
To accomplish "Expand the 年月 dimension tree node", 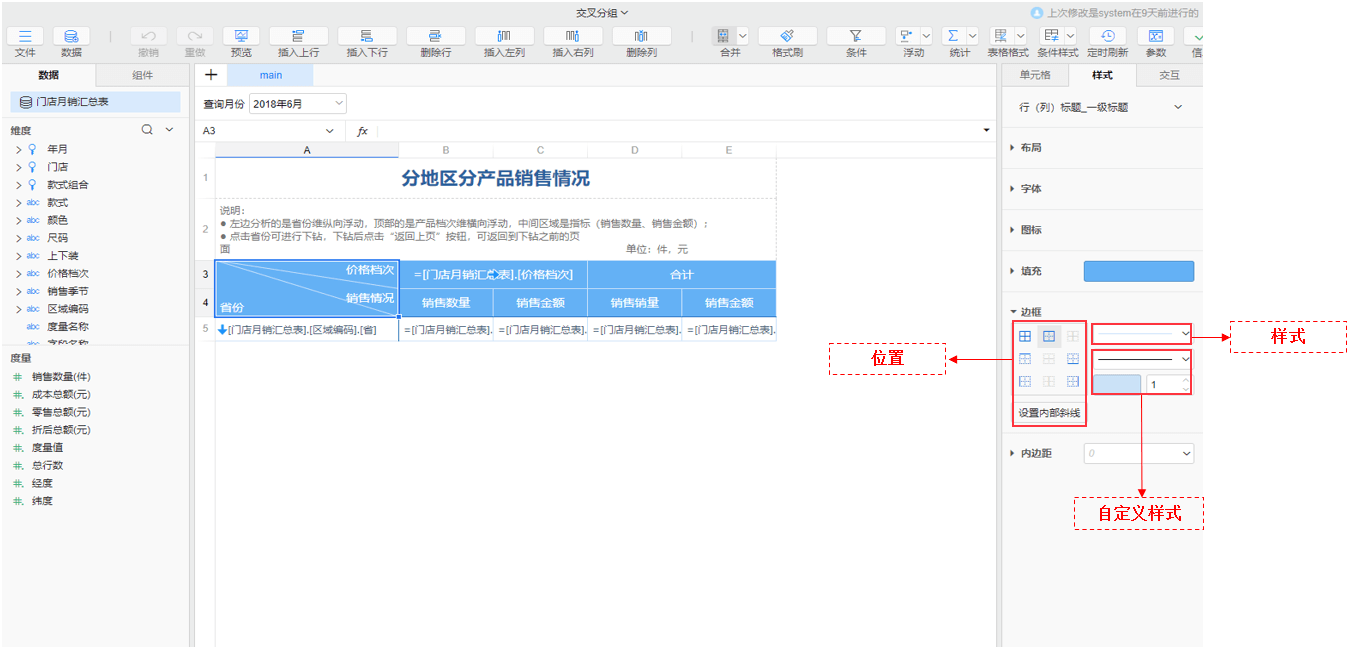I will coord(18,149).
